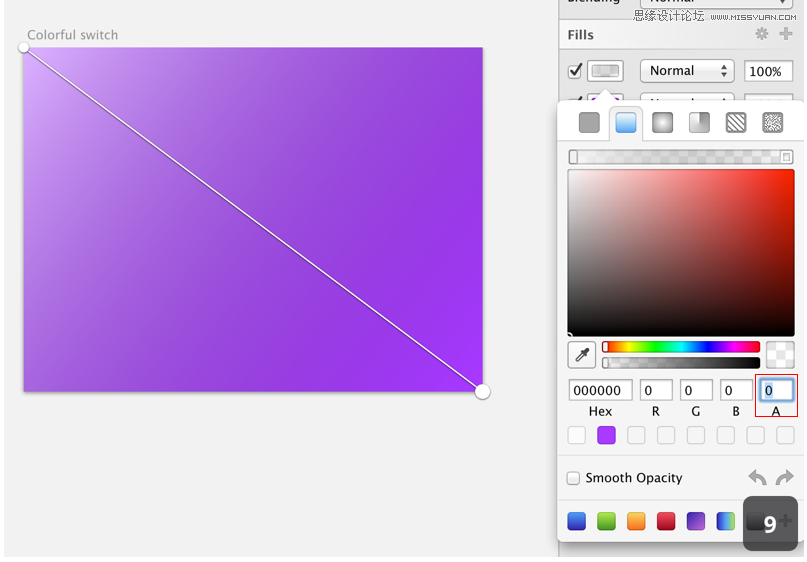Click the current color preview square

pyautogui.click(x=780, y=355)
